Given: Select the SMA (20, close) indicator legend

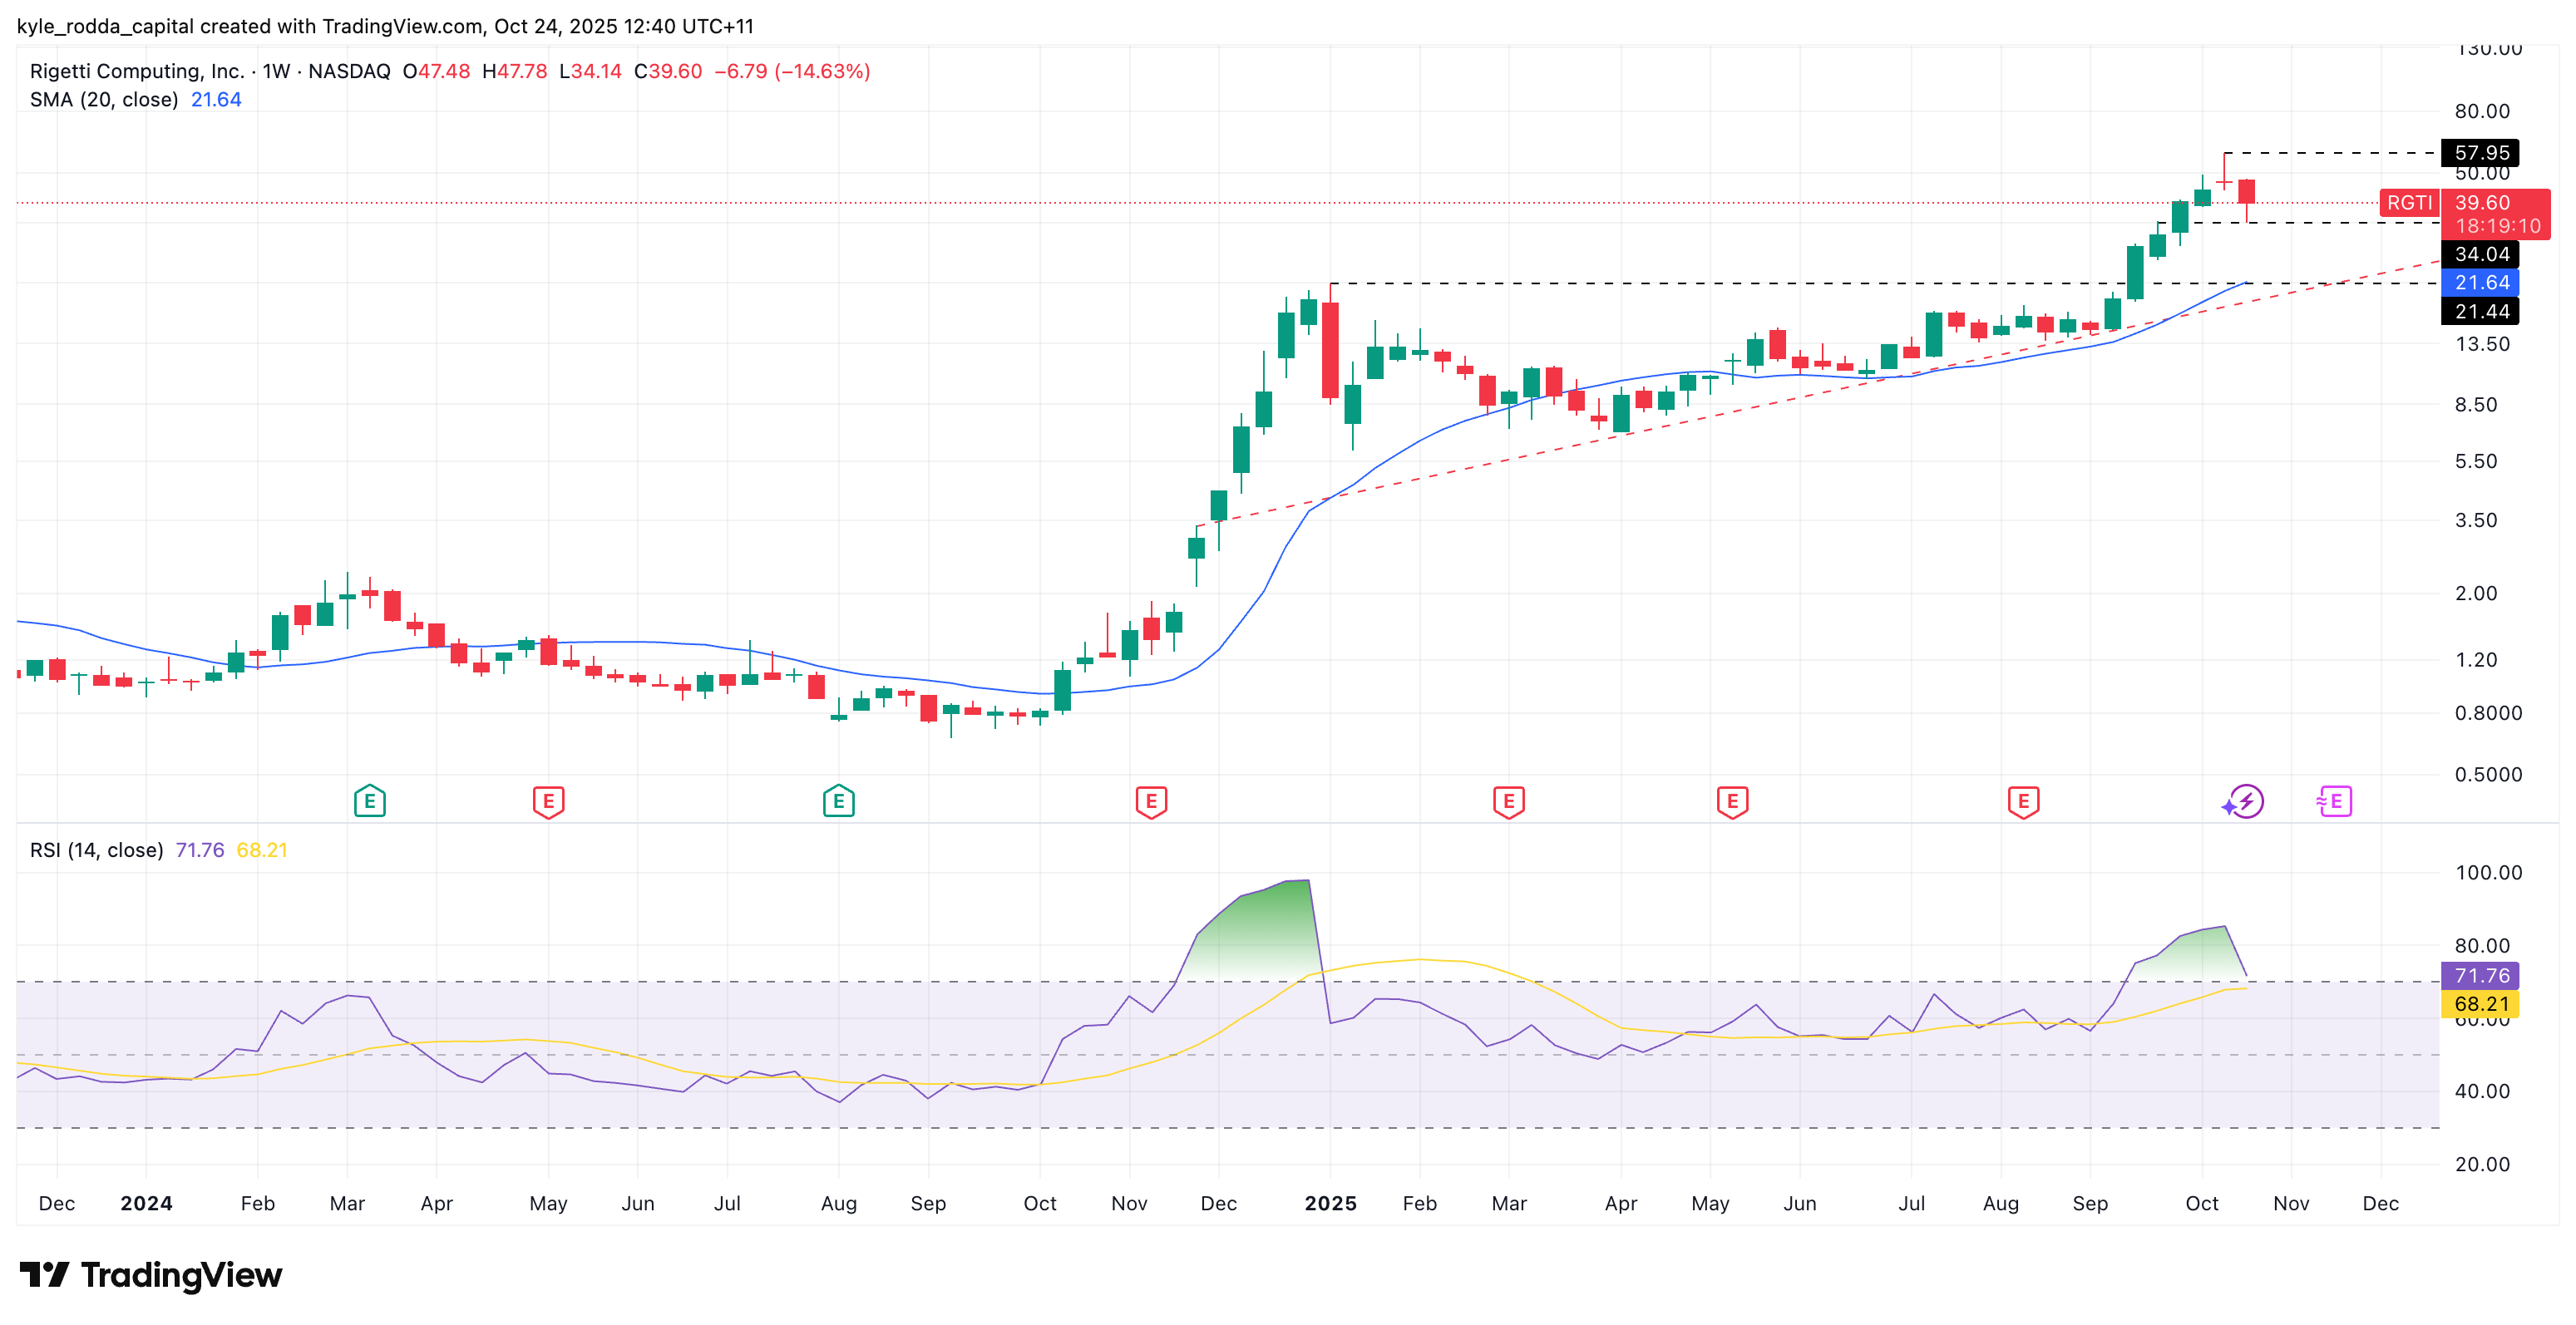Looking at the screenshot, I should 104,99.
